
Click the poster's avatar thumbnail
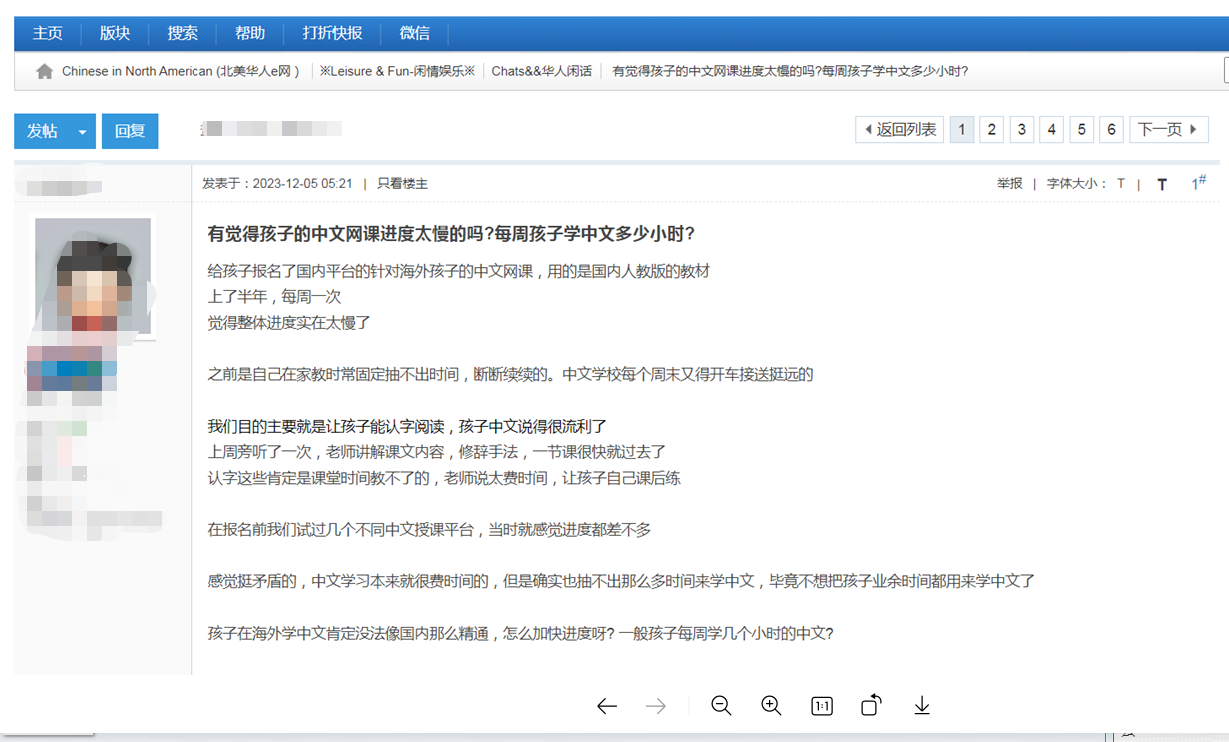[x=93, y=276]
